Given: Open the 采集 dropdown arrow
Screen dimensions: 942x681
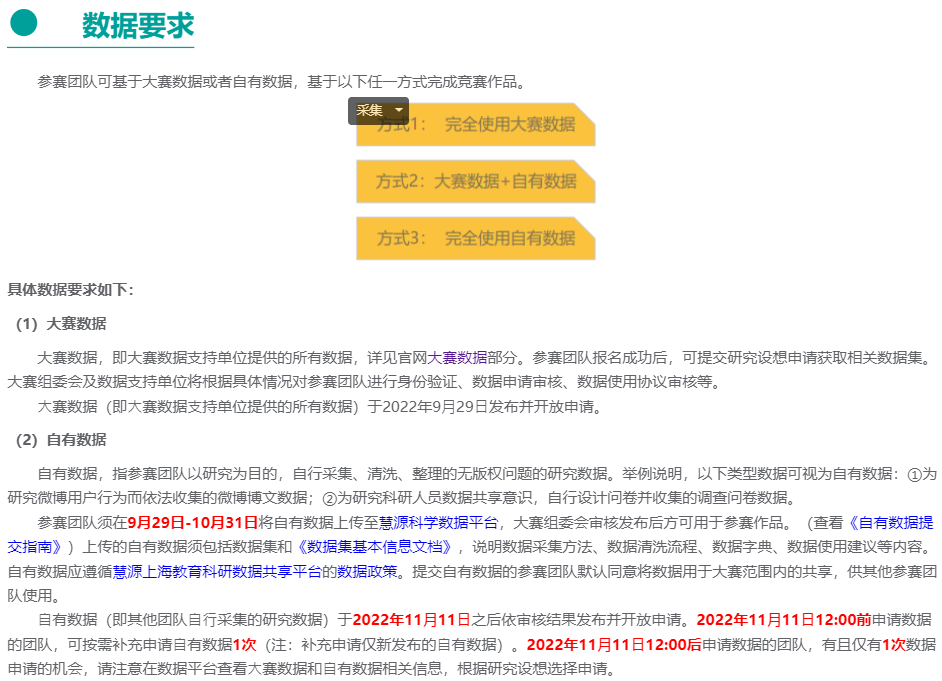Looking at the screenshot, I should (399, 111).
